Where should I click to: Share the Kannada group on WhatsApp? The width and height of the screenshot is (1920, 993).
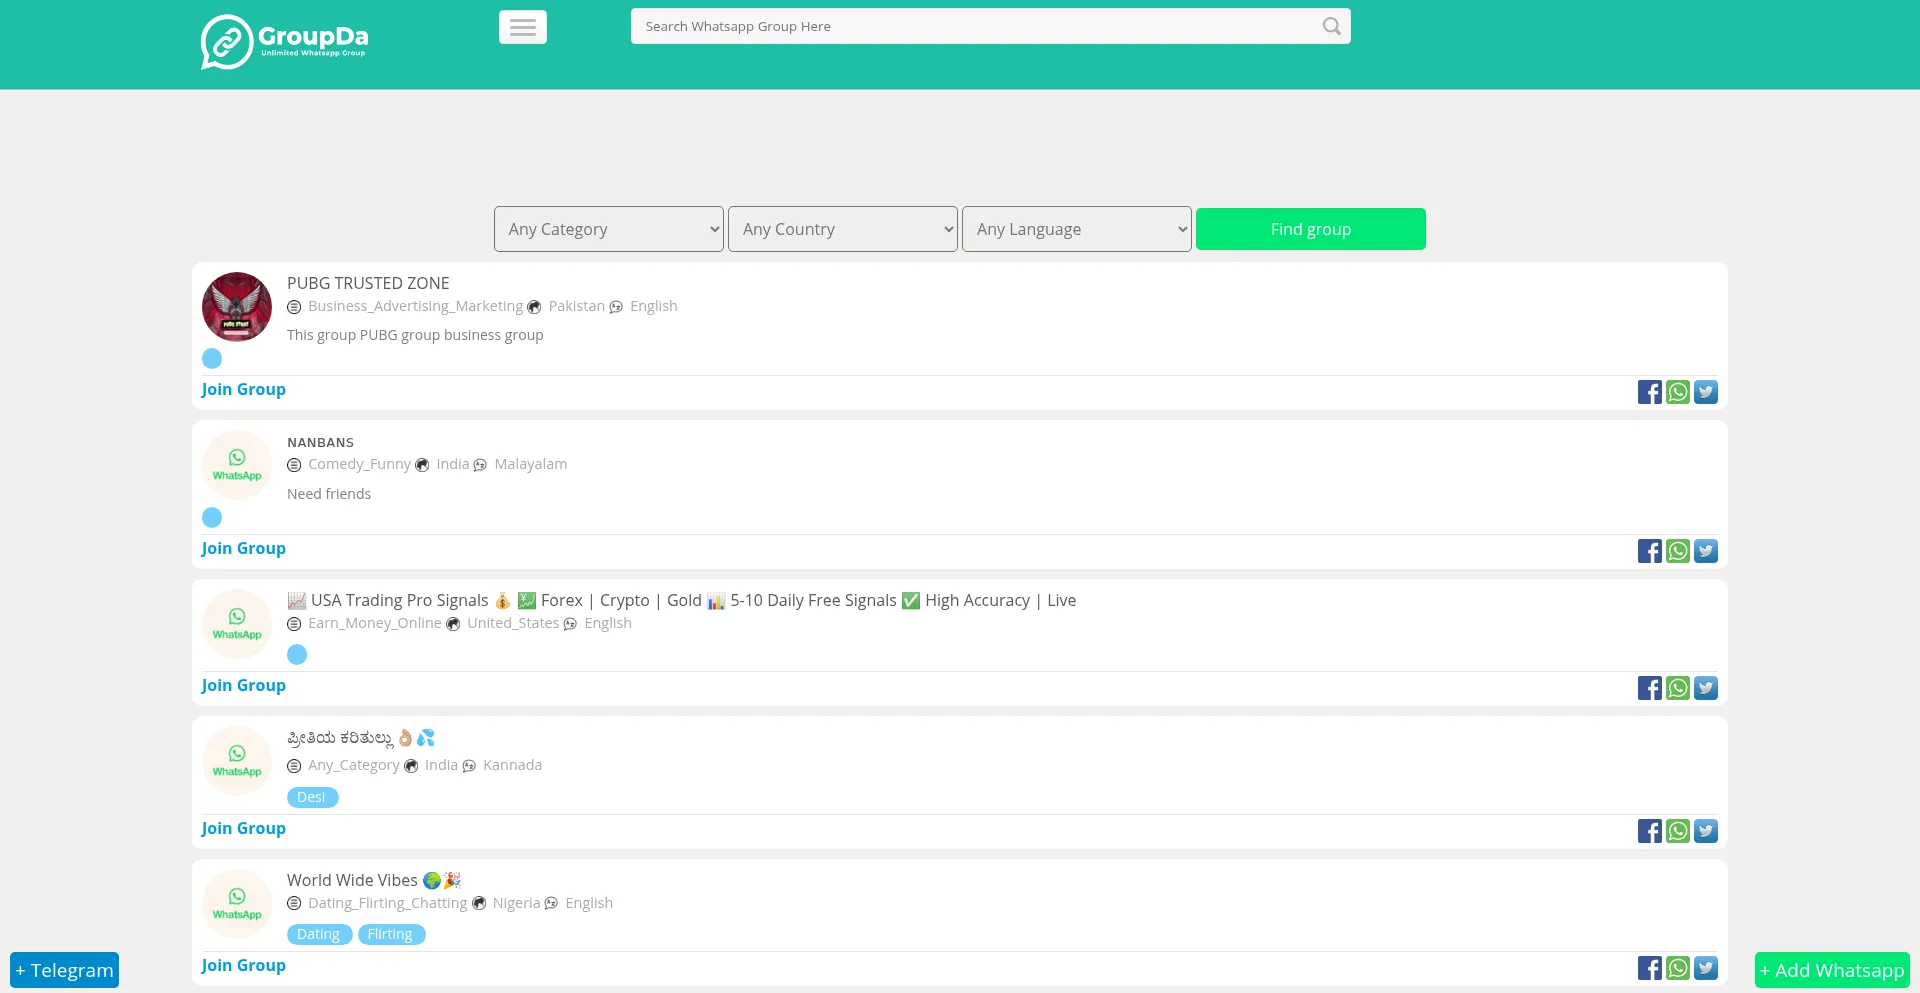1678,831
